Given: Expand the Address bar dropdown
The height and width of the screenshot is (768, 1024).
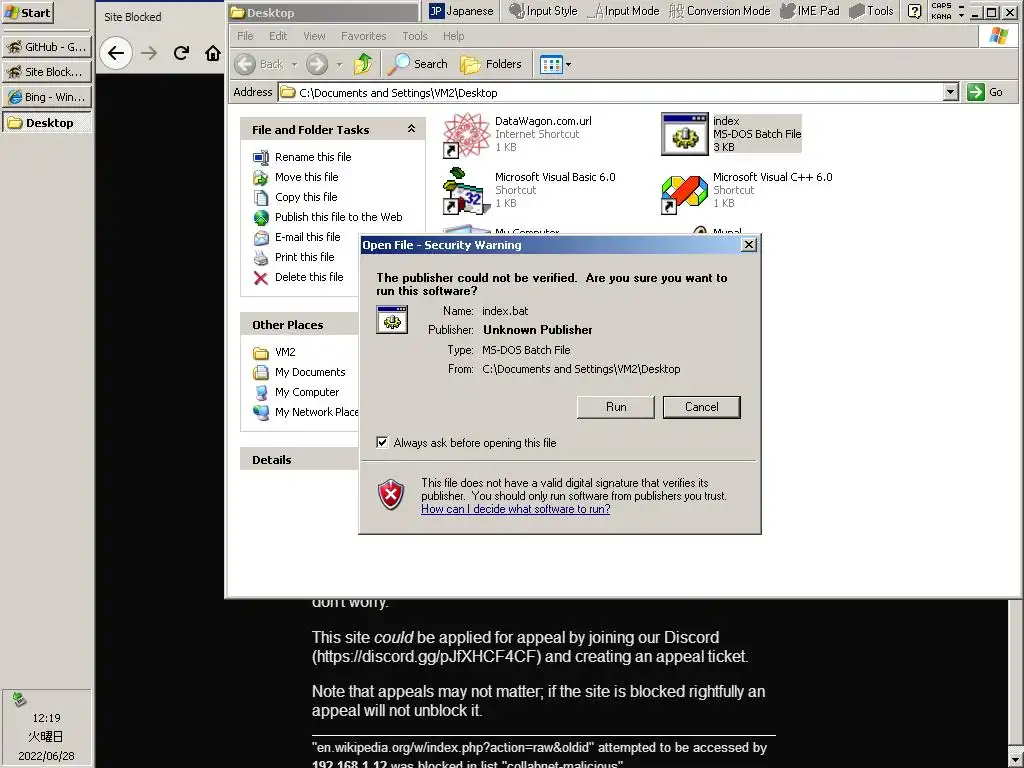Looking at the screenshot, I should 951,92.
